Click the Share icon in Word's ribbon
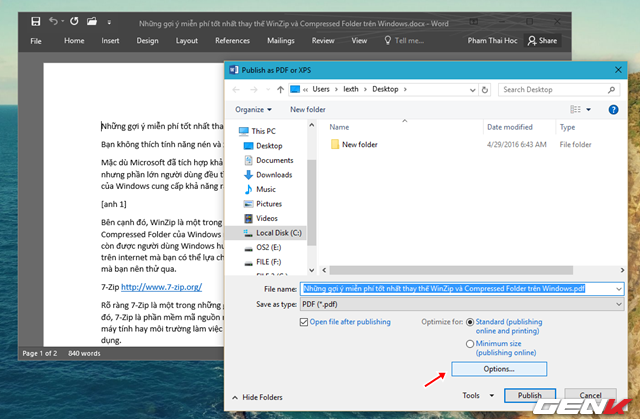Viewport: 640px width, 419px height. (x=543, y=41)
